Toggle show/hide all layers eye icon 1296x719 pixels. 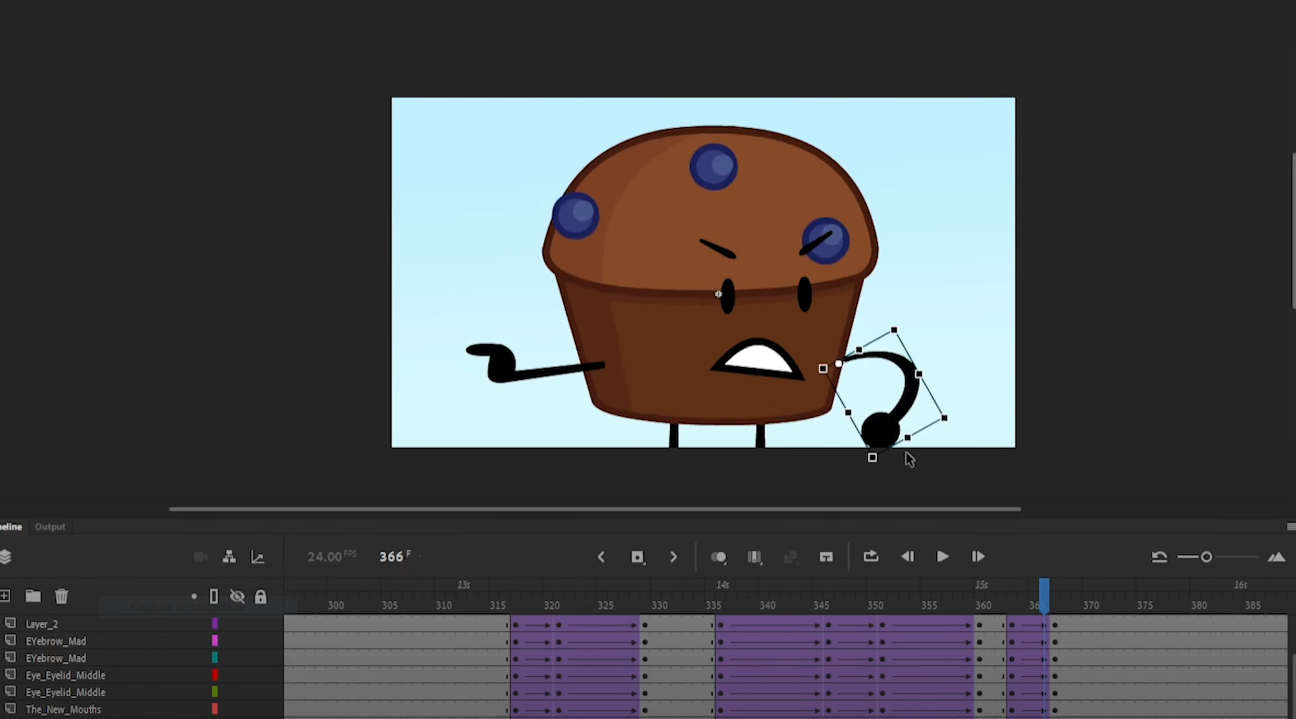pos(237,596)
